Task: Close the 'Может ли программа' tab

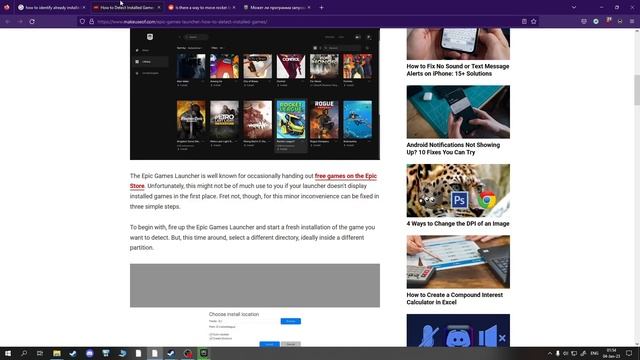Action: (x=309, y=7)
